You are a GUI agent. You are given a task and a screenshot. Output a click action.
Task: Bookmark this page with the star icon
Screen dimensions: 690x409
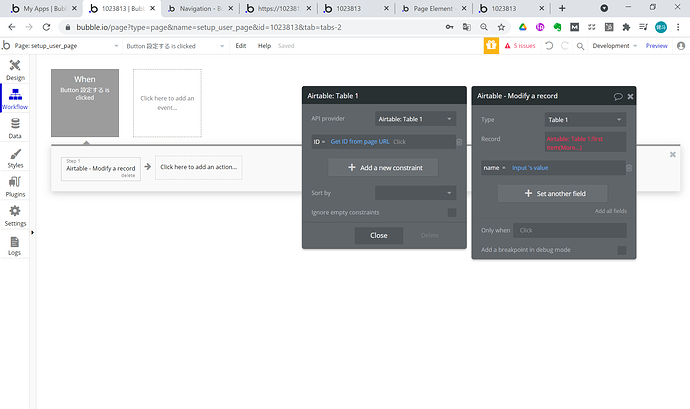501,27
